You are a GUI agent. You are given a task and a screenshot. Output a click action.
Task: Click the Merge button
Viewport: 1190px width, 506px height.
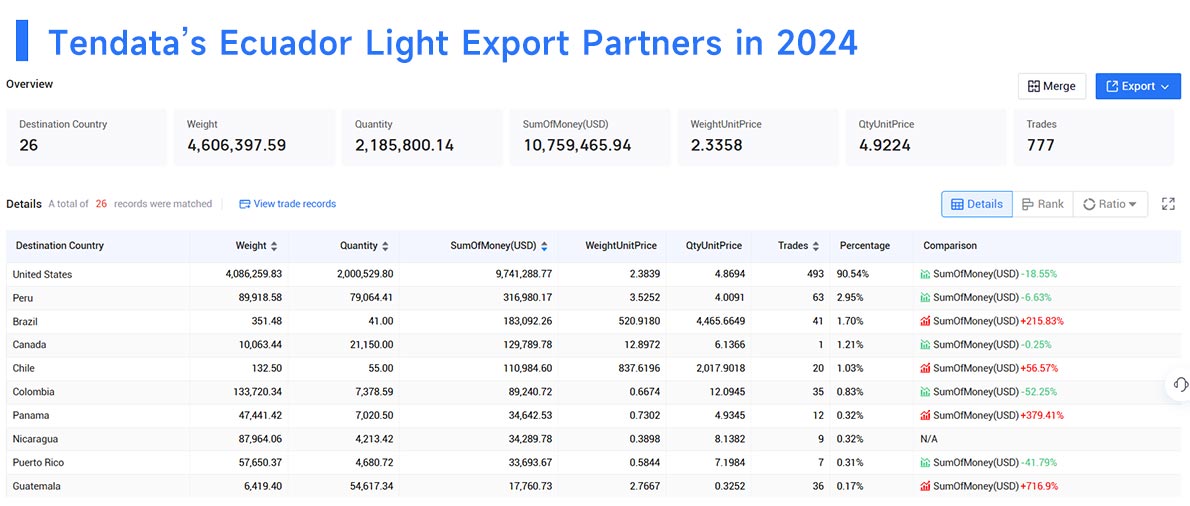coord(1052,86)
